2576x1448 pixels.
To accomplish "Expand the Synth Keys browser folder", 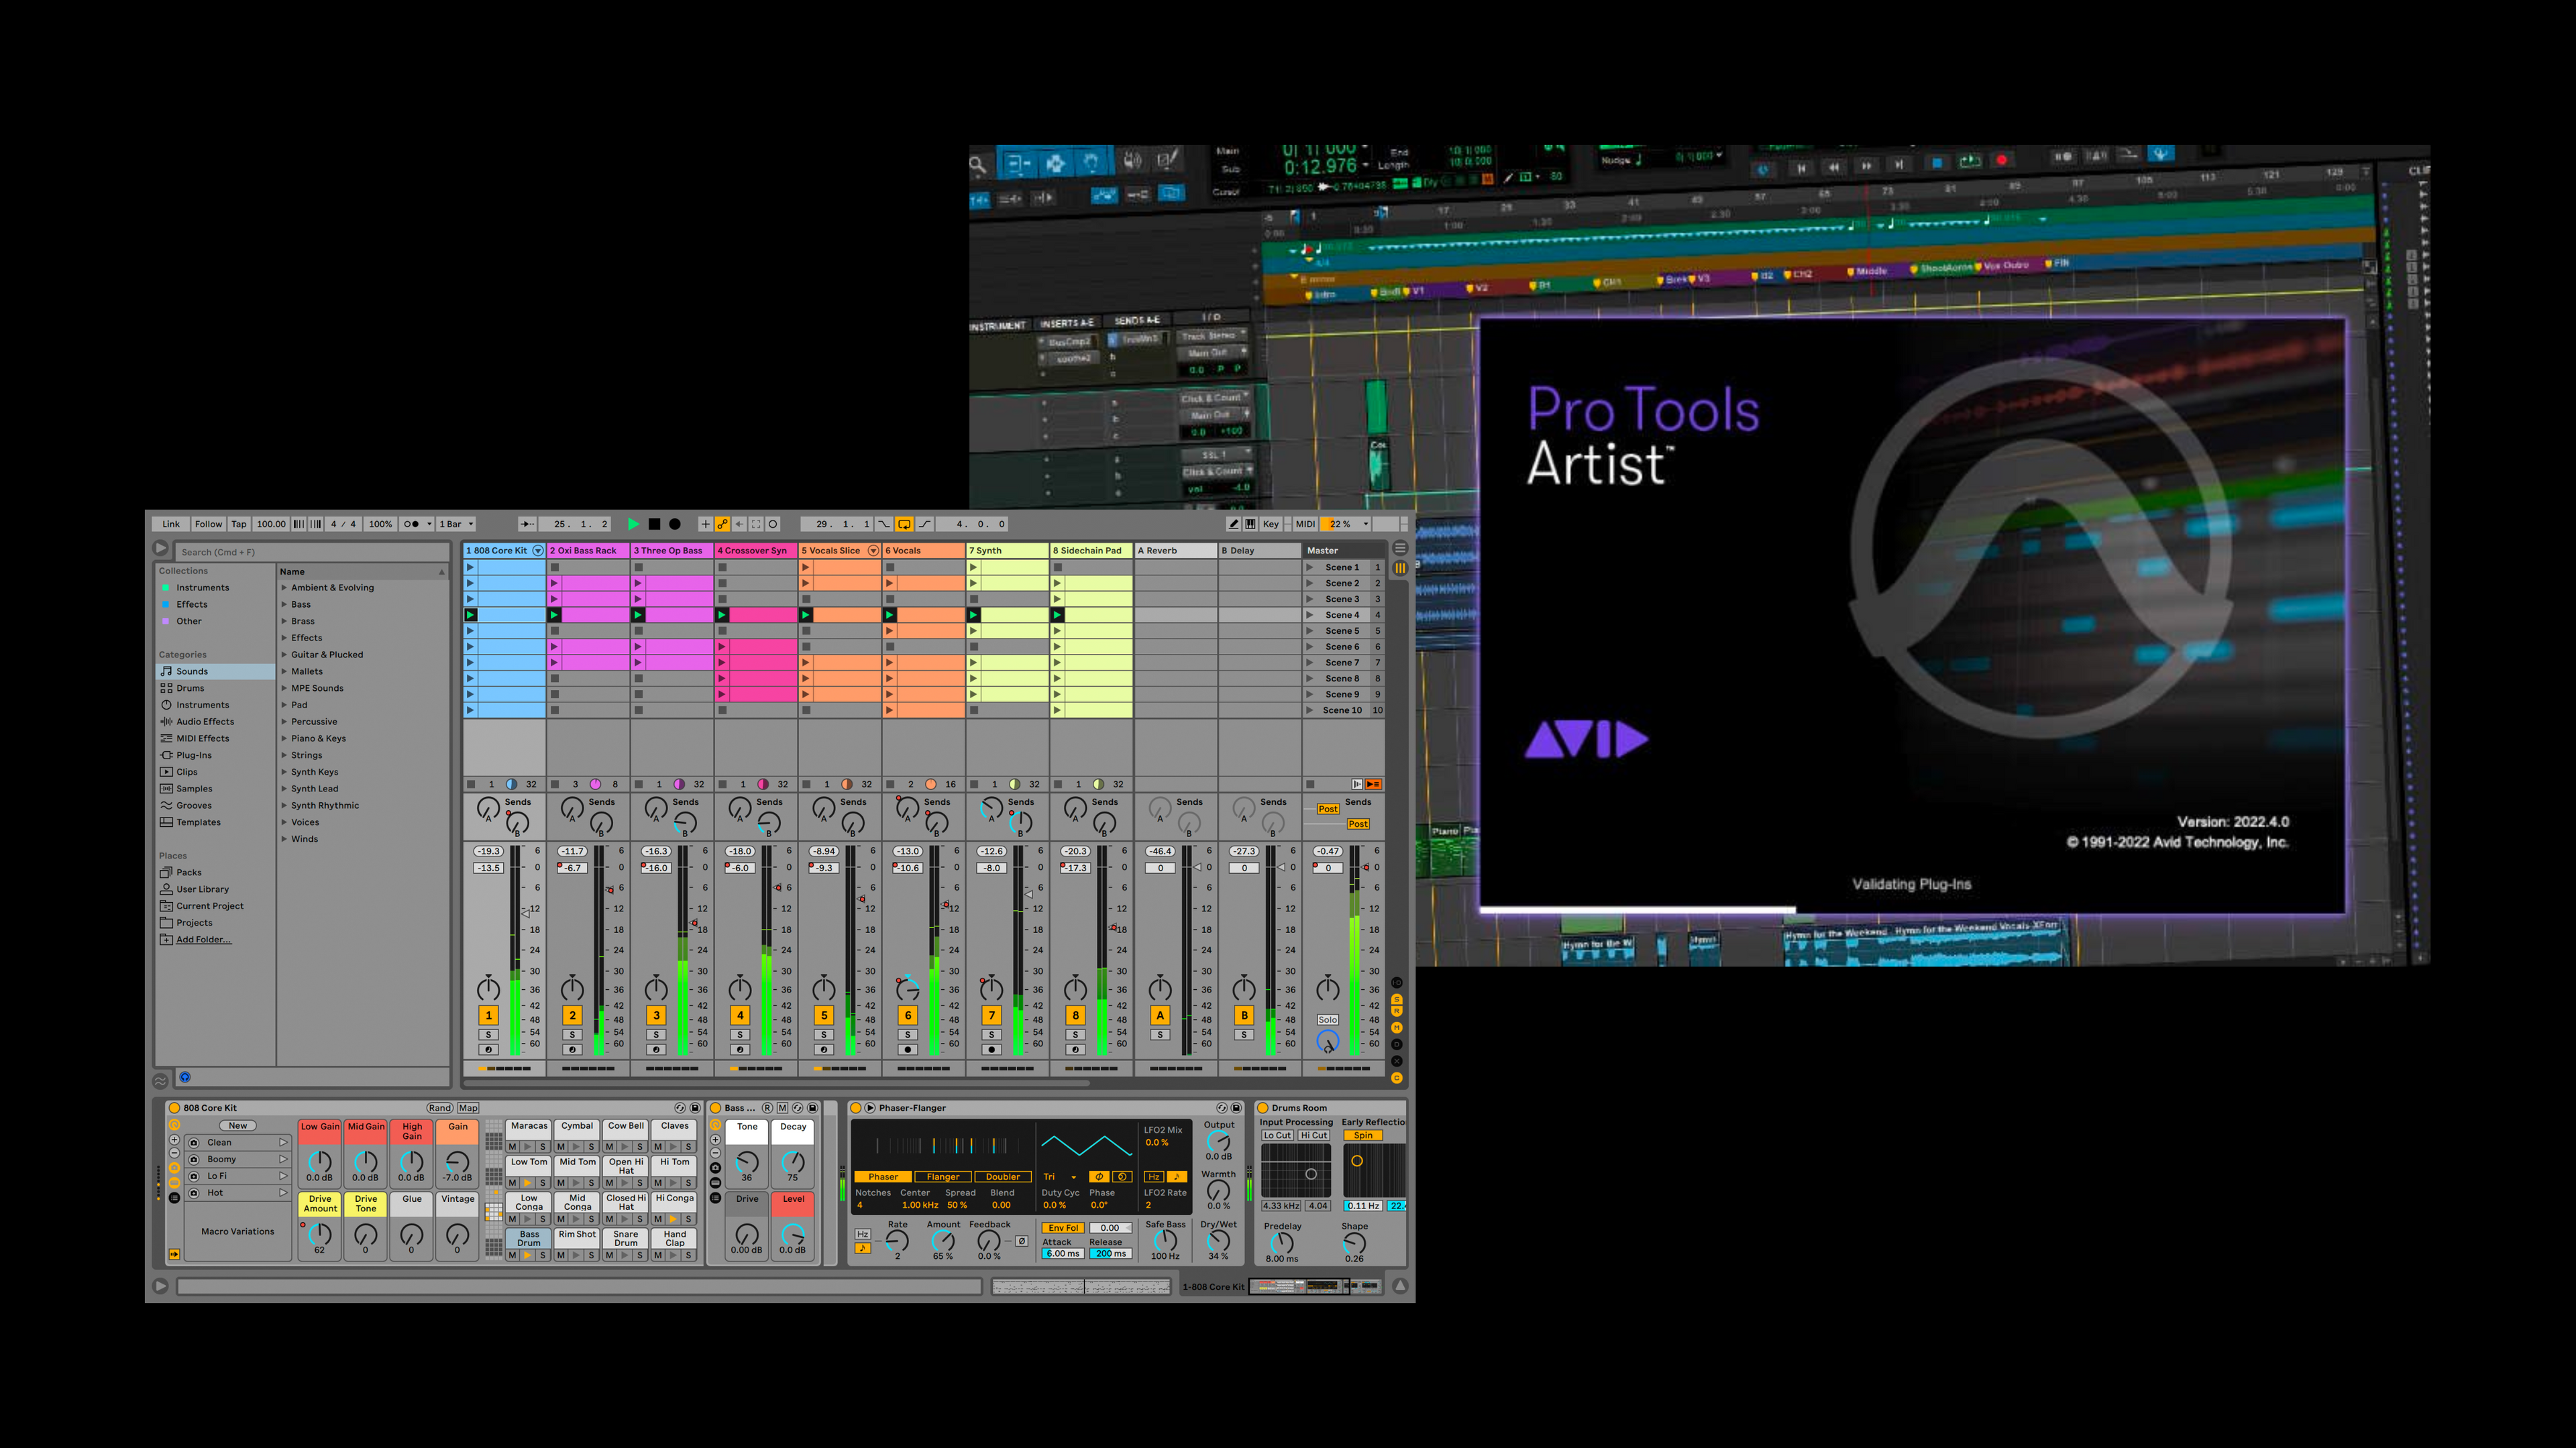I will (284, 772).
